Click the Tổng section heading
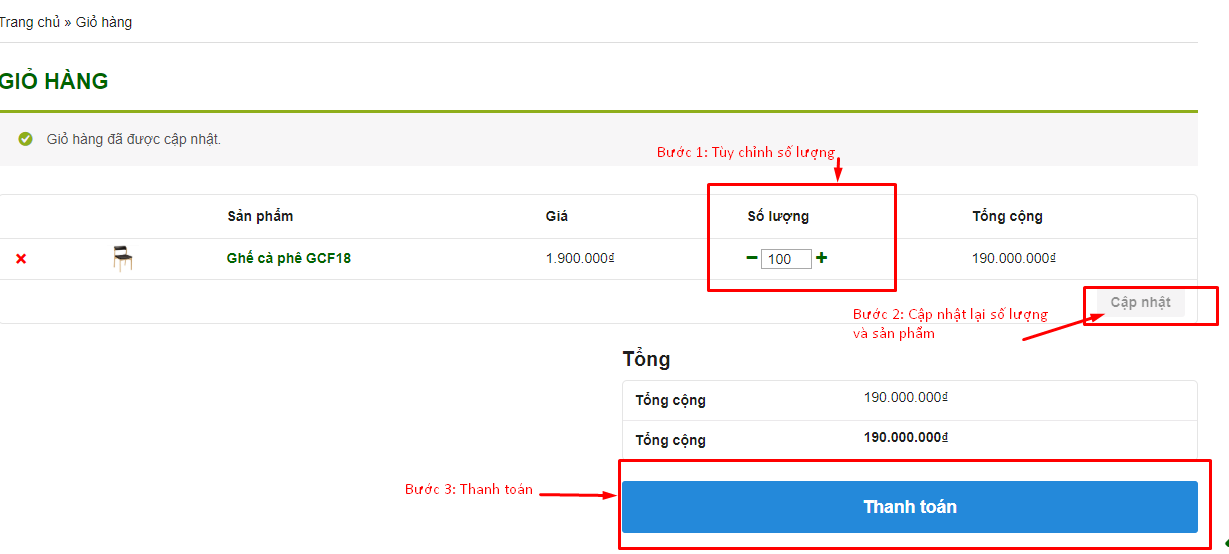 (x=646, y=359)
